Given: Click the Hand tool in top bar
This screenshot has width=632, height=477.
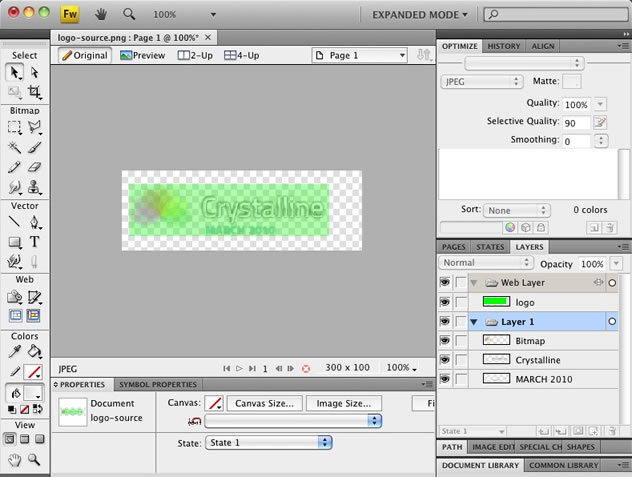Looking at the screenshot, I should 101,15.
